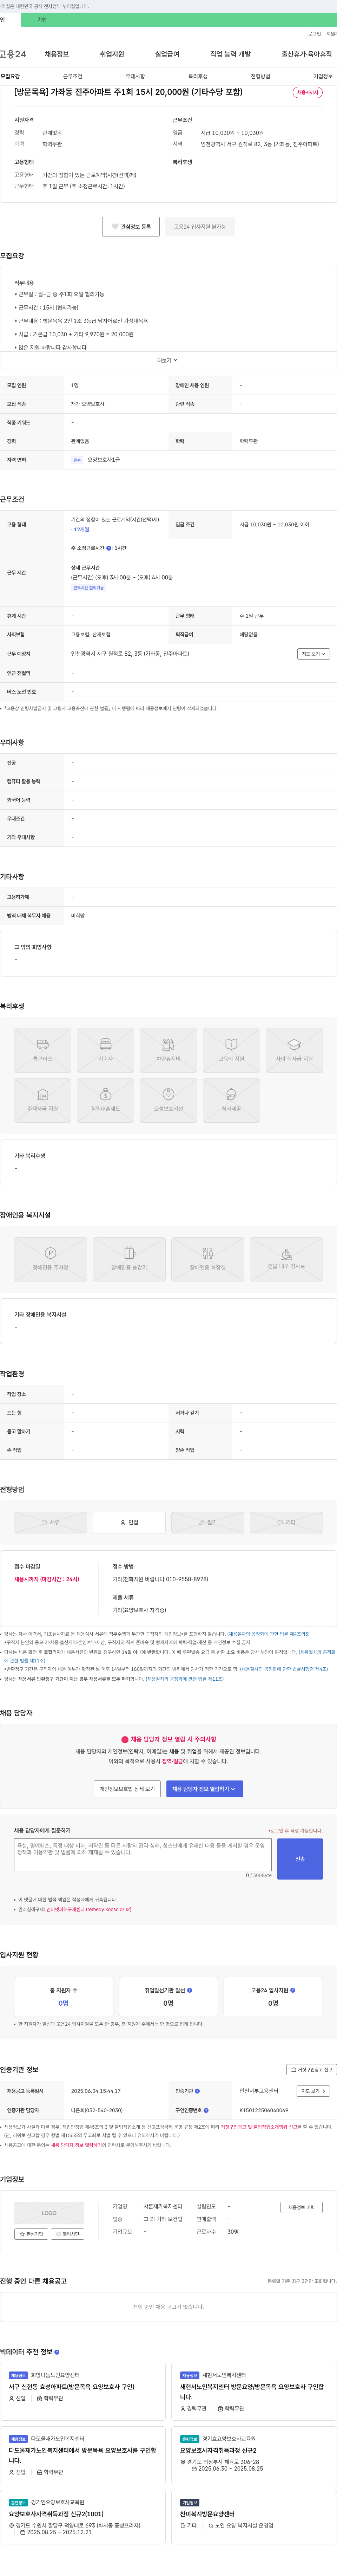Click the company LOGO thumbnail

pyautogui.click(x=49, y=2213)
